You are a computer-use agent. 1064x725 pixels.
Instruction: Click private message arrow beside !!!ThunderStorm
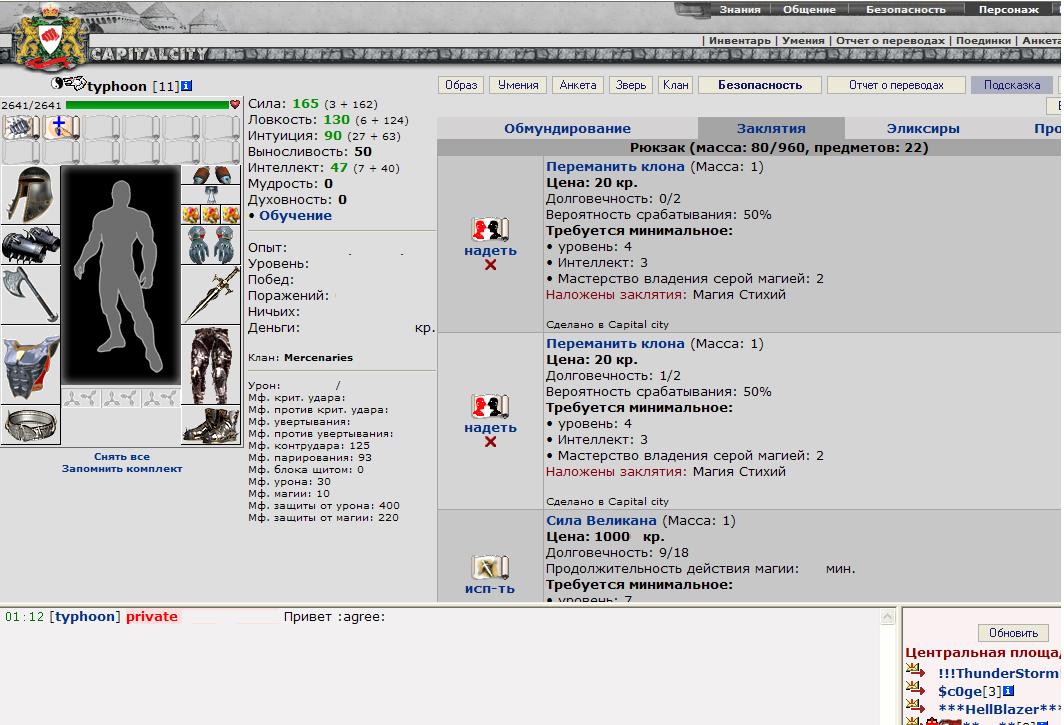(915, 671)
